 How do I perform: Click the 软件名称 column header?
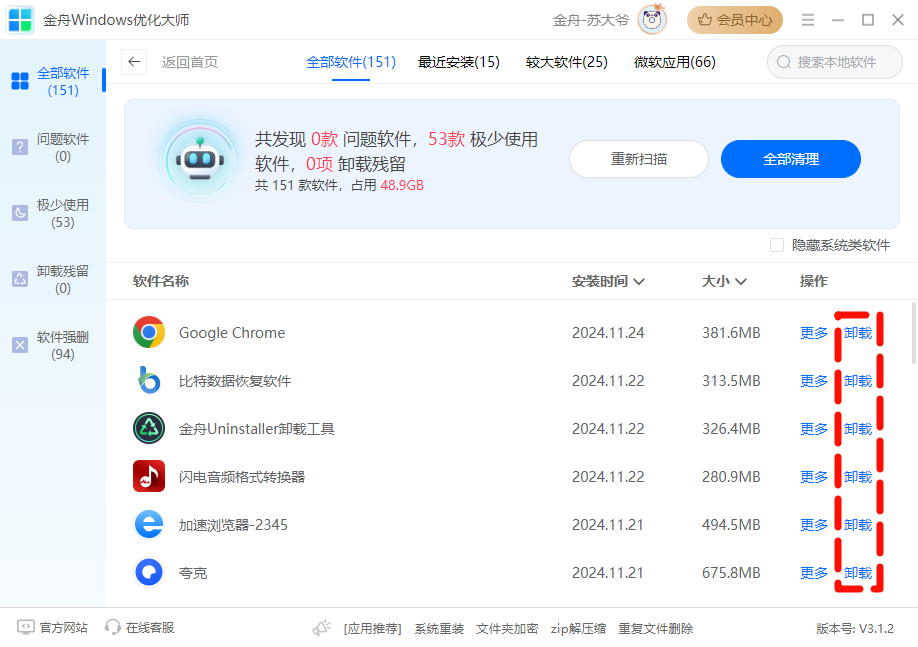(x=161, y=282)
